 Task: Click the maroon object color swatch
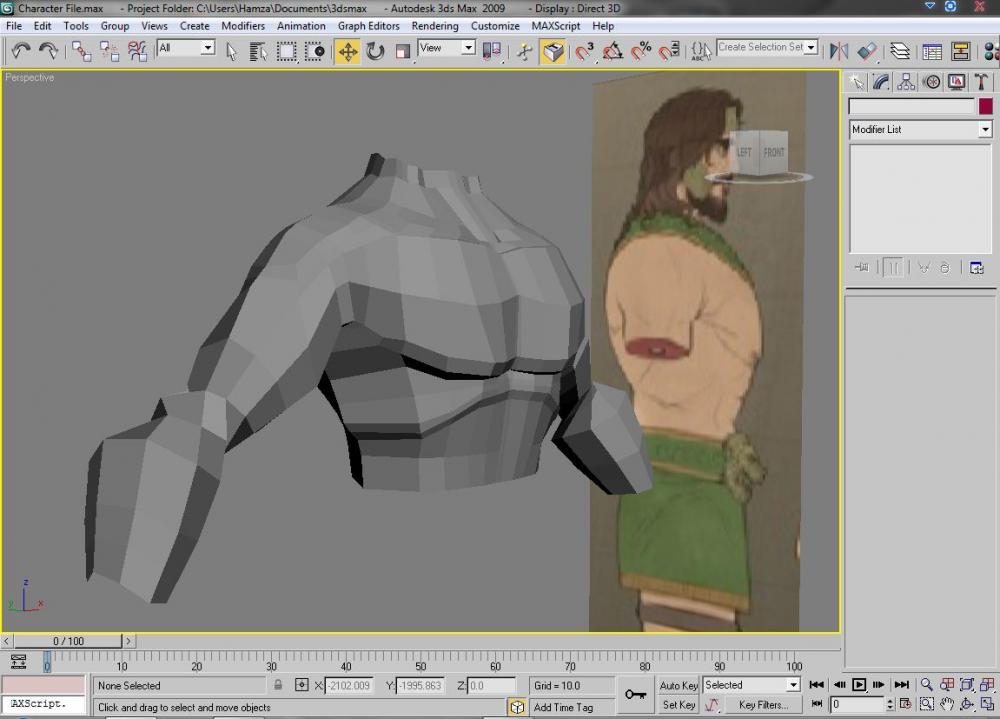tap(985, 106)
